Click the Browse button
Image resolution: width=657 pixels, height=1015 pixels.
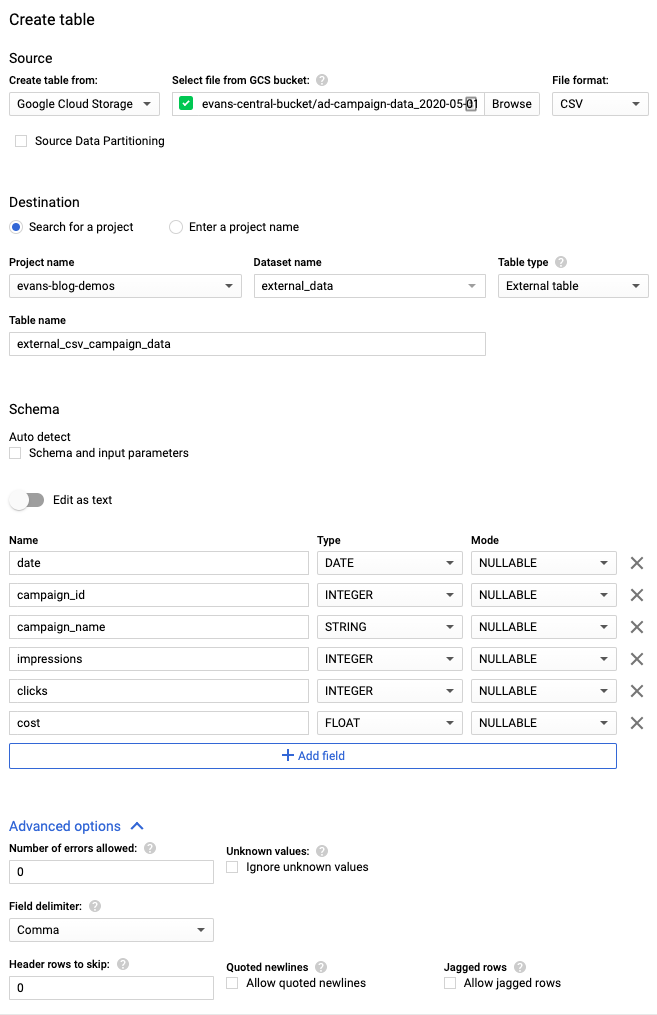tap(512, 104)
